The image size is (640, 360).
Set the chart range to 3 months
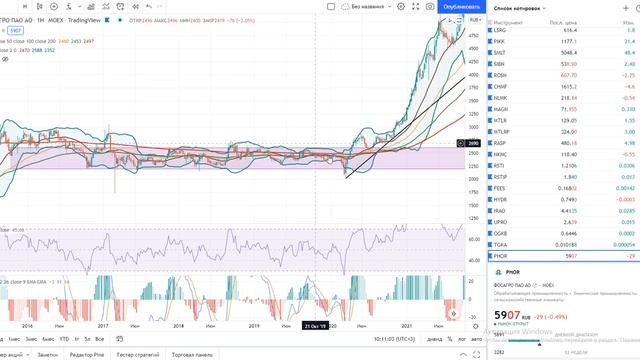31,339
